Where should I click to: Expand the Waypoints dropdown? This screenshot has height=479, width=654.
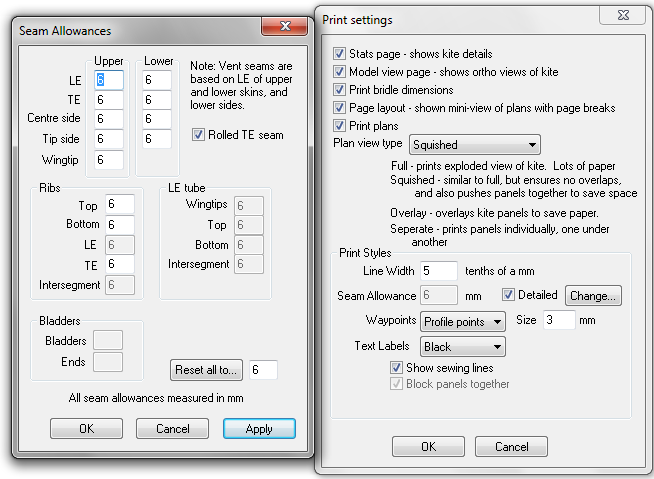click(x=463, y=321)
